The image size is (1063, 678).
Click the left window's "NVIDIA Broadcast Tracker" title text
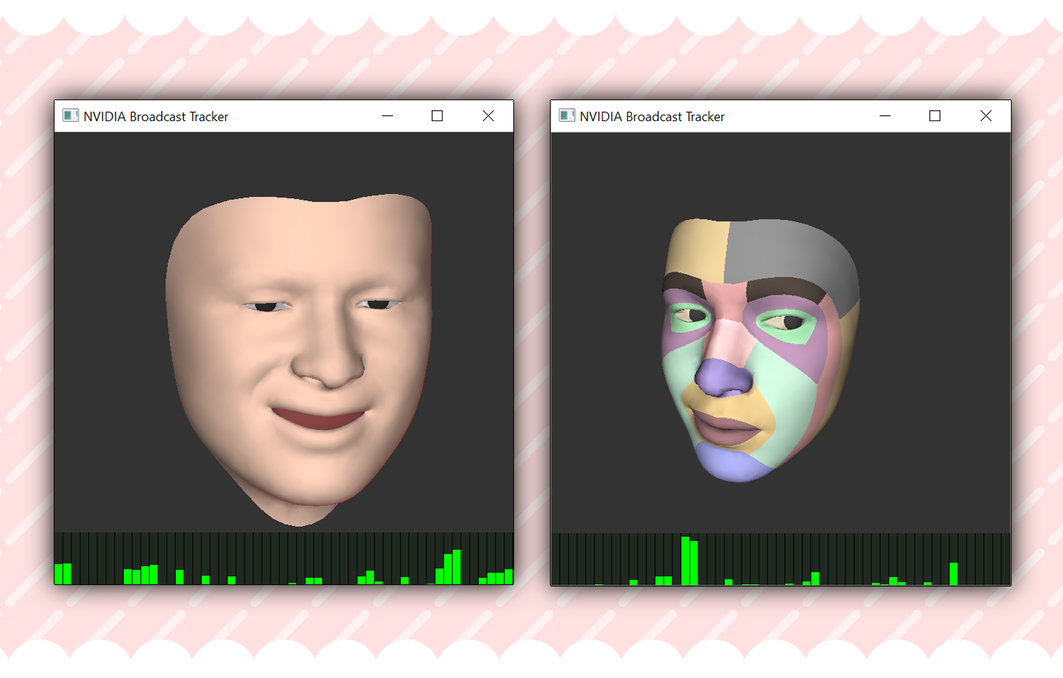[156, 117]
